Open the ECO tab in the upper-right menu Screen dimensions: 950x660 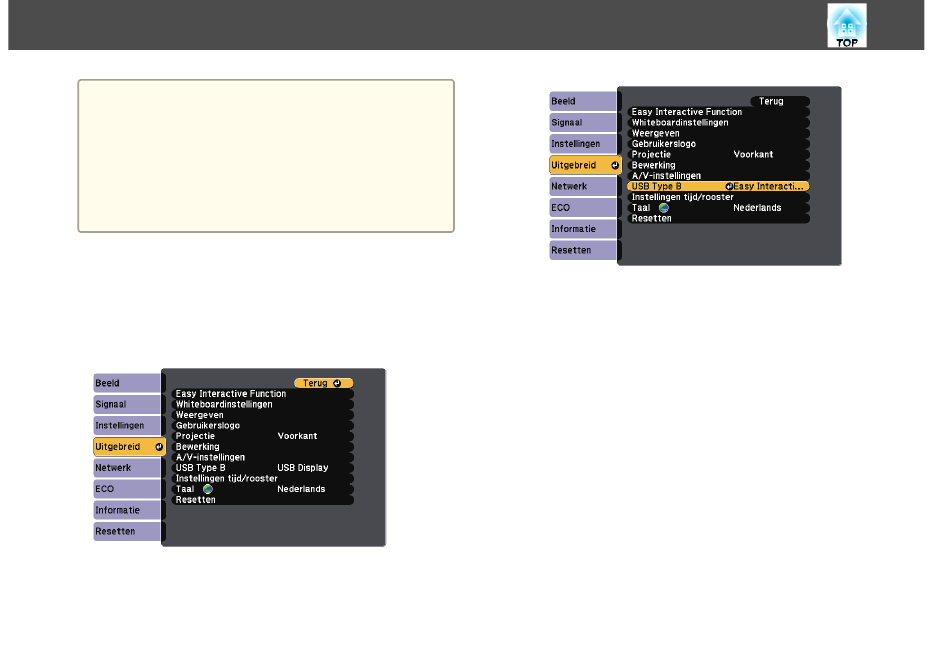click(582, 207)
